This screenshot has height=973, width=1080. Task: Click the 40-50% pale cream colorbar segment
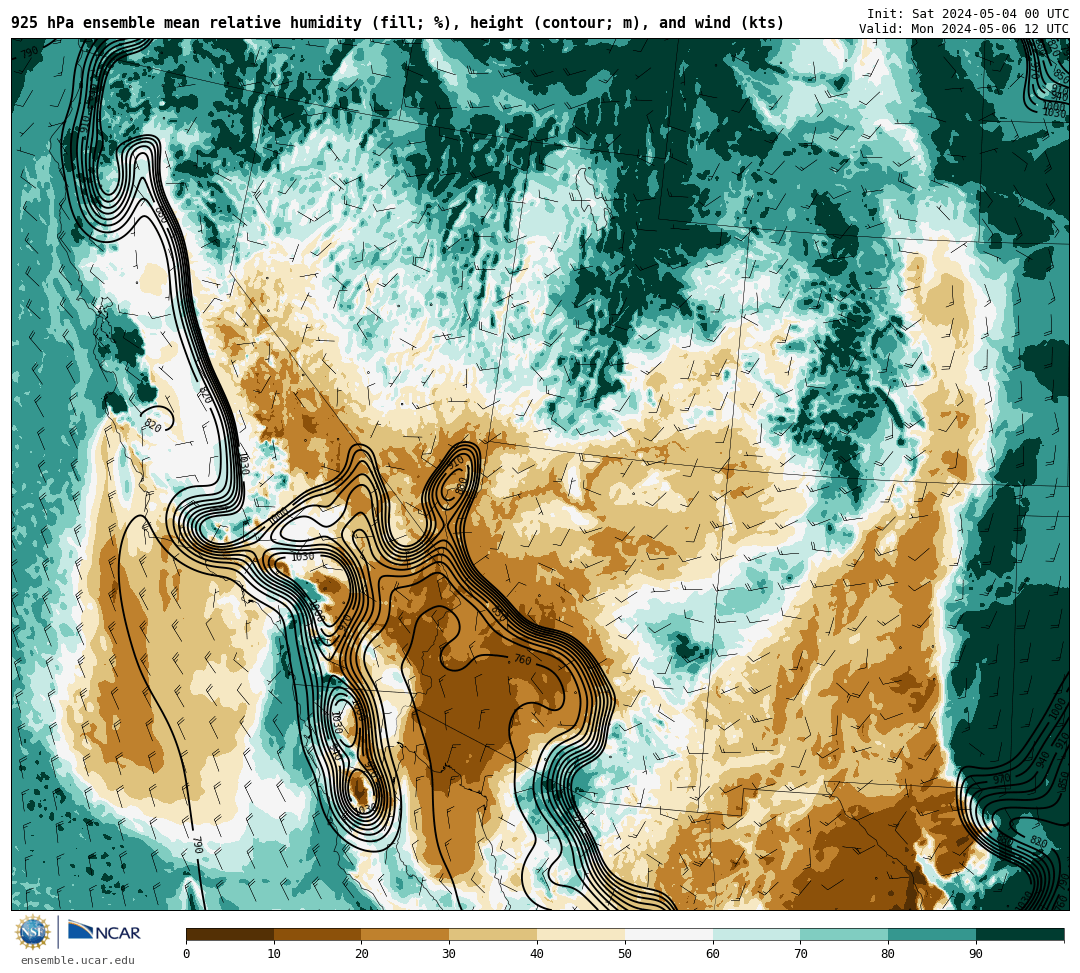[581, 934]
